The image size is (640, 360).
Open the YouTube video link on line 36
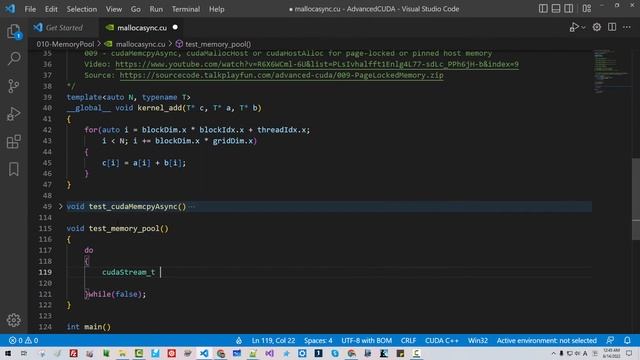click(x=317, y=64)
